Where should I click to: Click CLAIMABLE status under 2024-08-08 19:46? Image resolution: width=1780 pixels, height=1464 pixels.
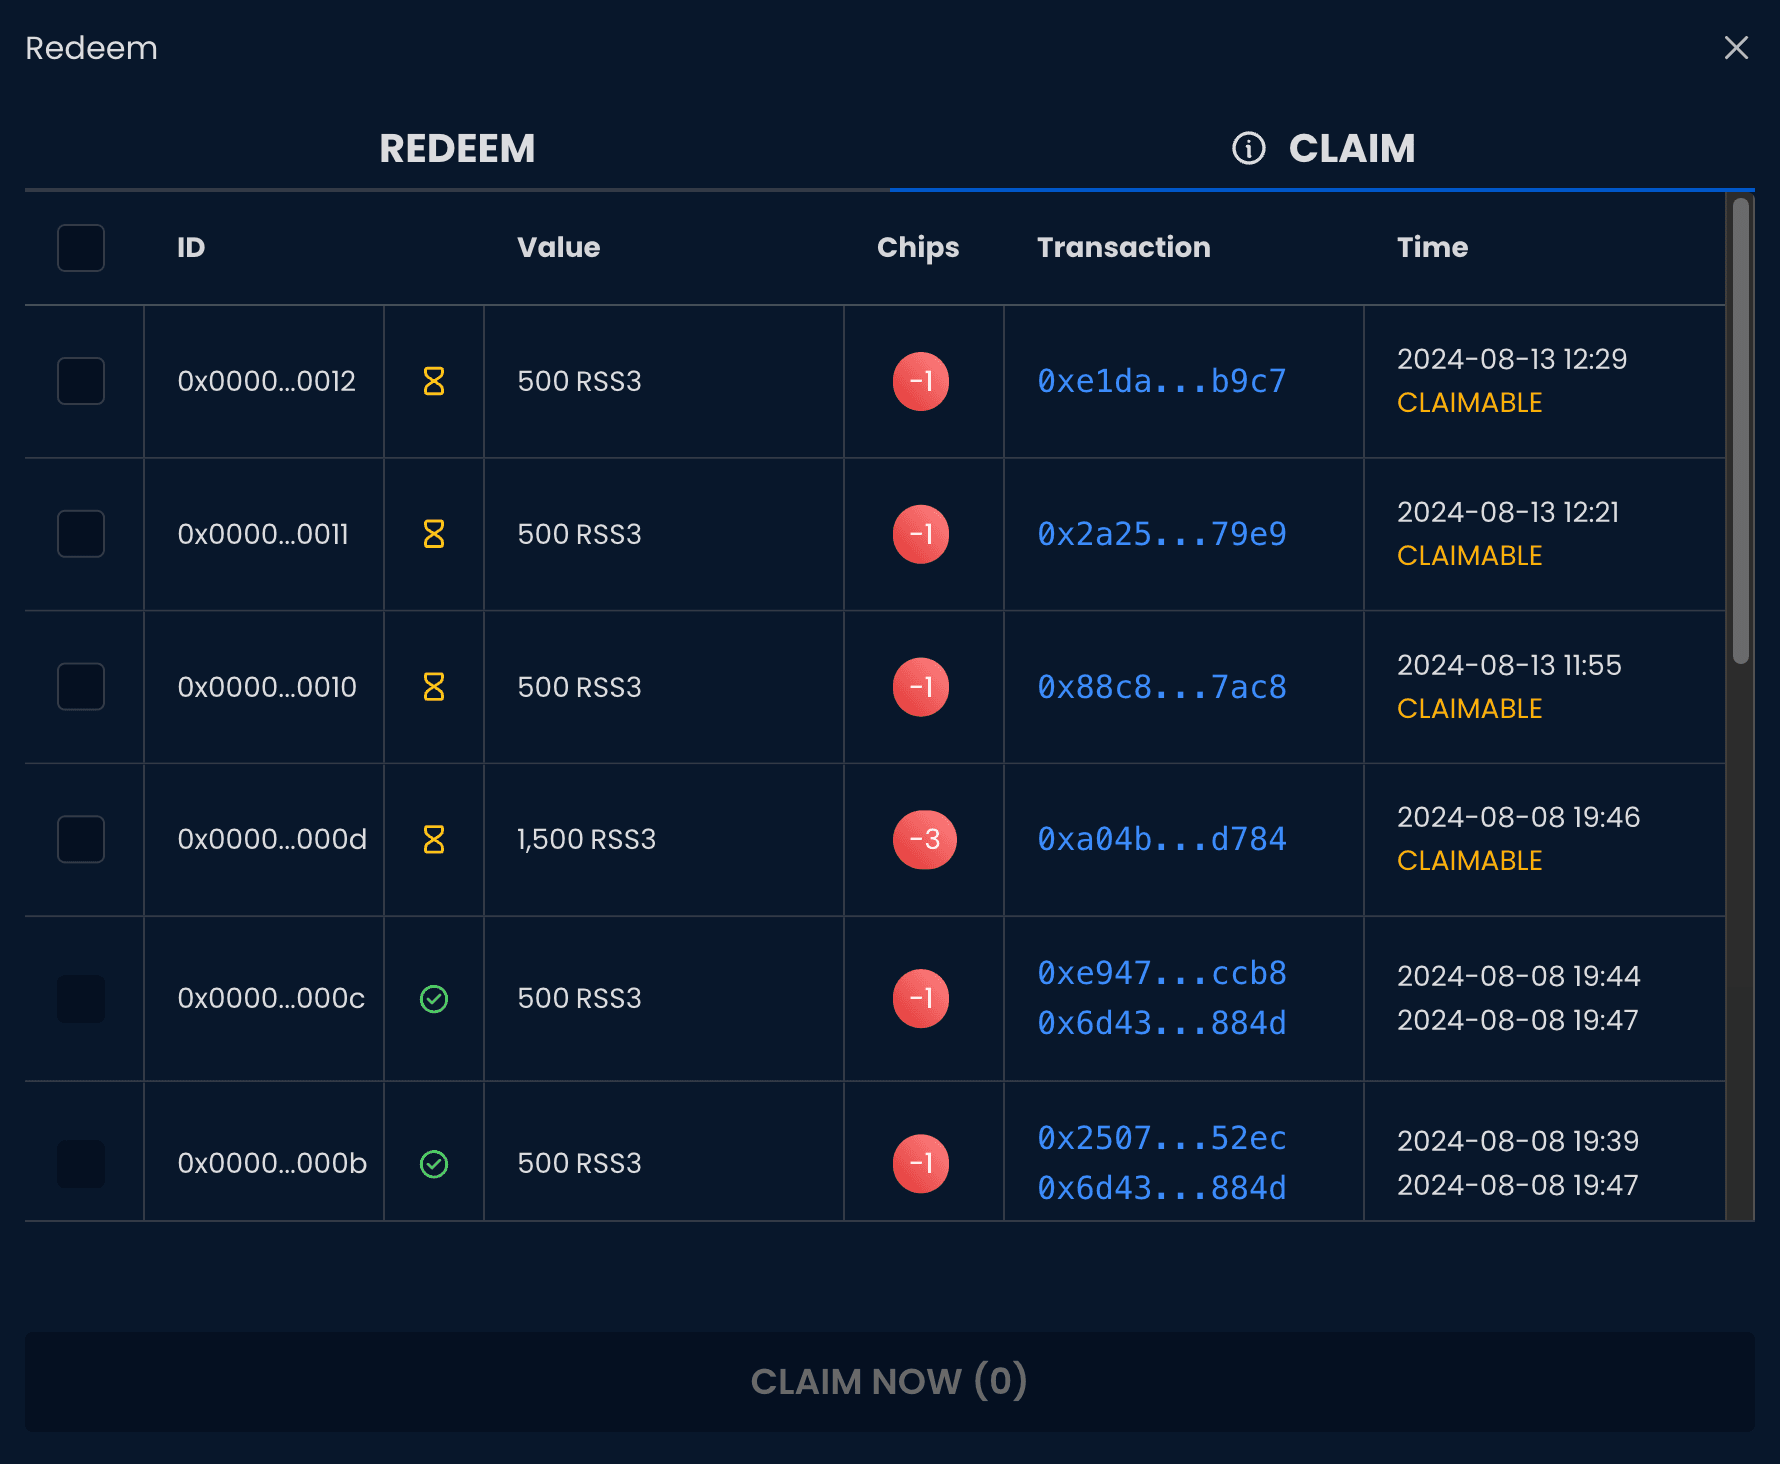click(1470, 861)
